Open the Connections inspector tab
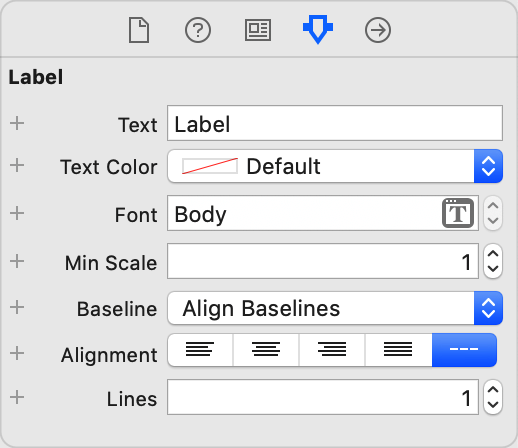518x448 pixels. pos(378,30)
